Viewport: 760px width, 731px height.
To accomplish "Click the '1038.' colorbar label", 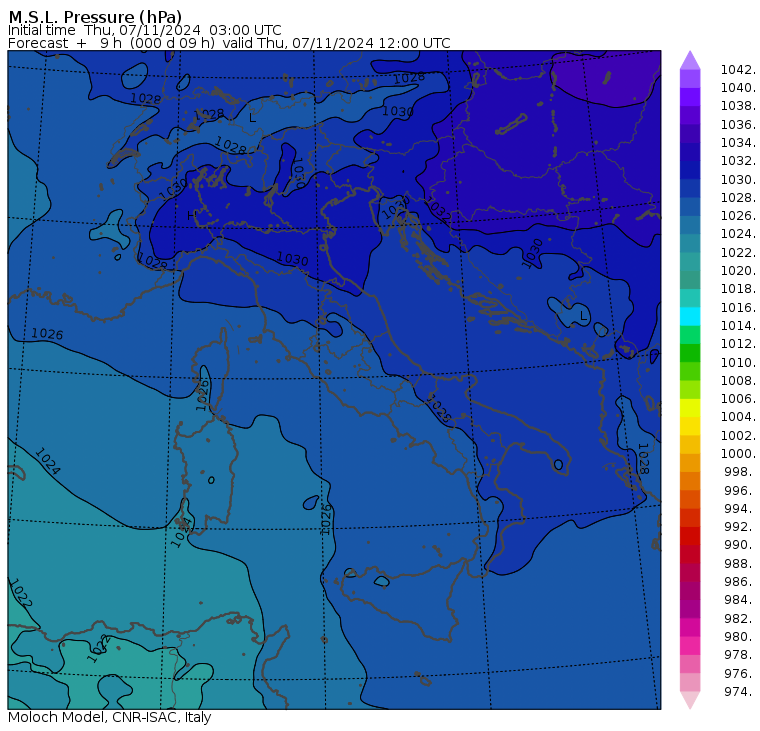I will click(x=738, y=106).
